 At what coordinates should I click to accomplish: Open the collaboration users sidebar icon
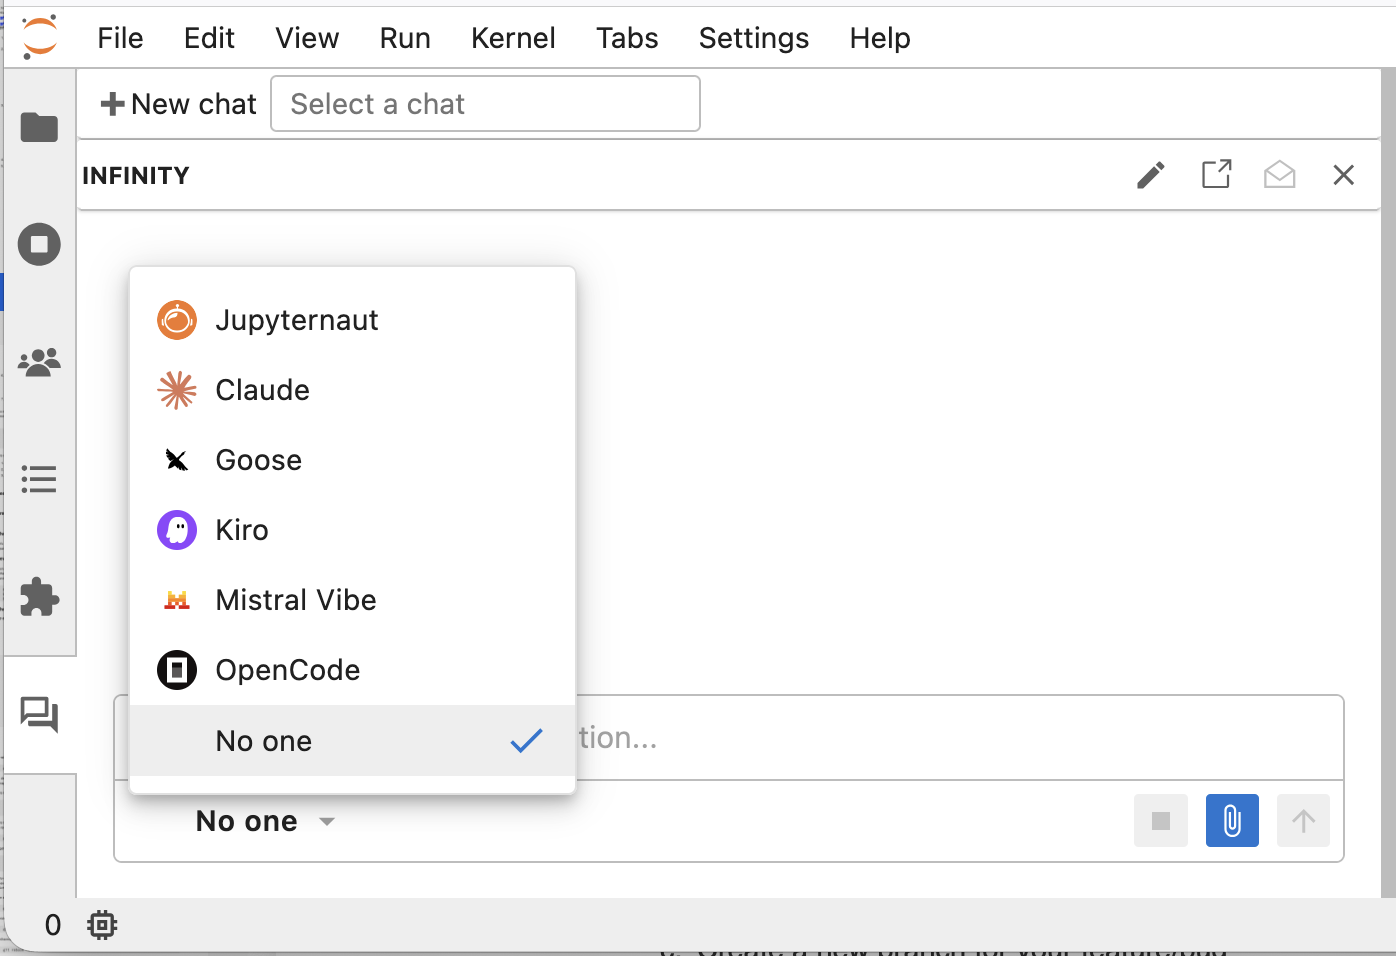pos(40,361)
